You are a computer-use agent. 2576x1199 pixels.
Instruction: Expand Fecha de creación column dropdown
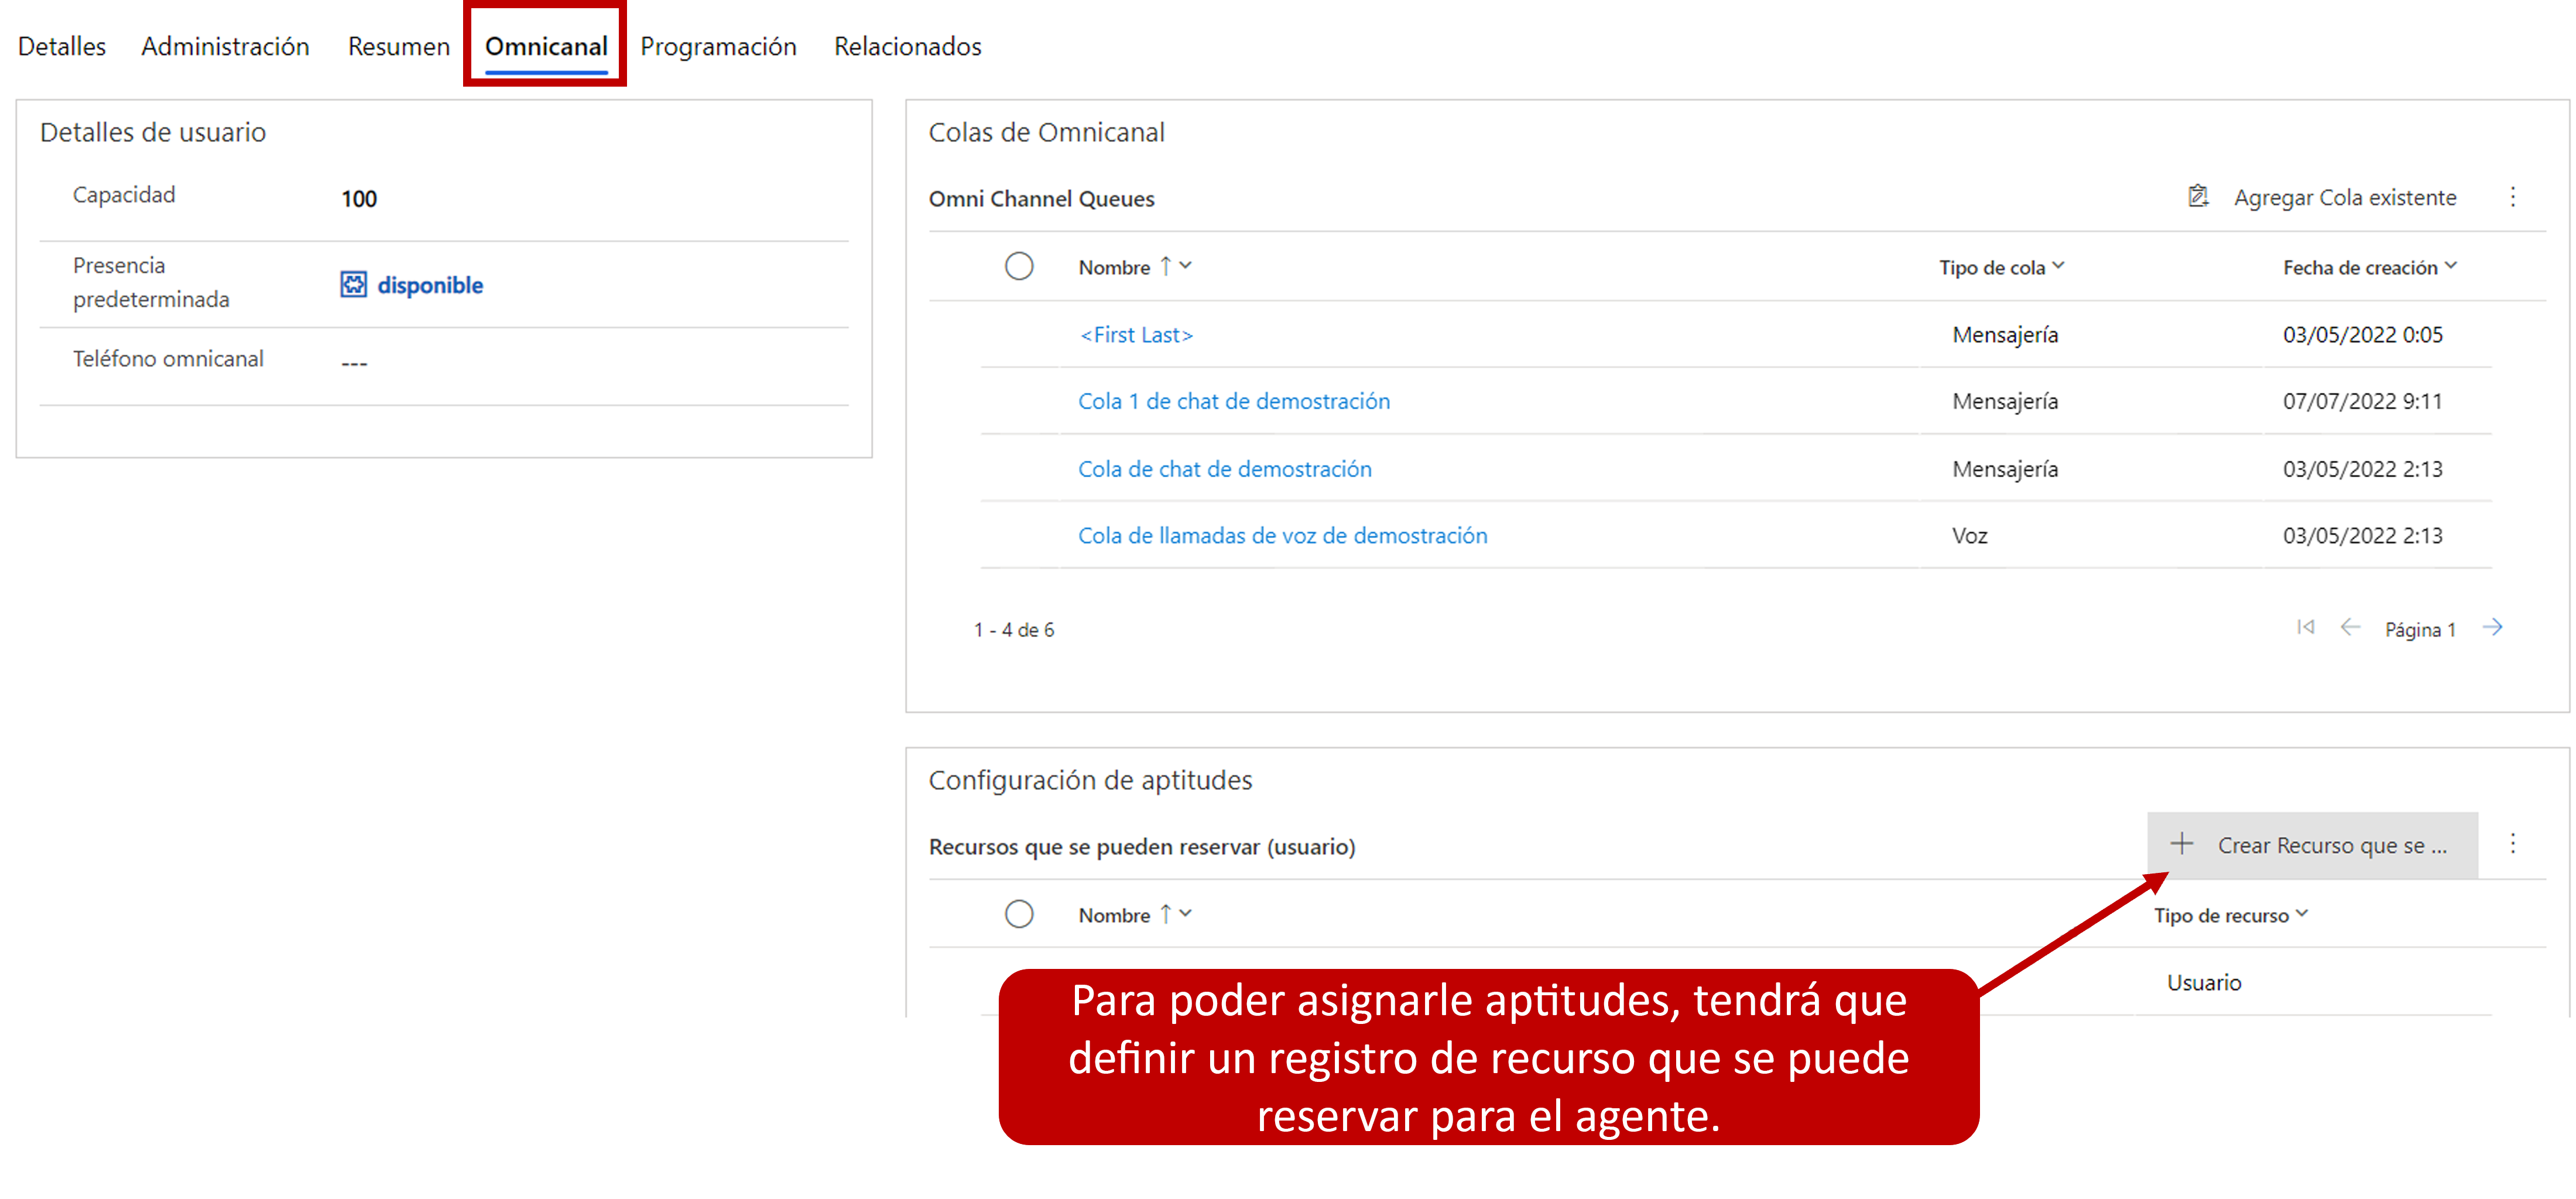pyautogui.click(x=2450, y=266)
